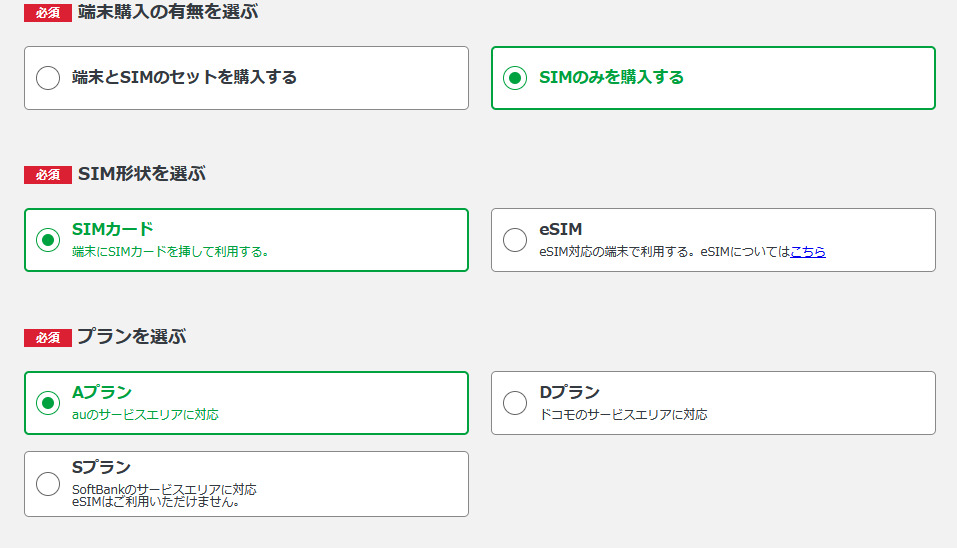The height and width of the screenshot is (548, 957).
Task: Click the description 端末にSIMカードを挿して利用する
Action: click(170, 252)
